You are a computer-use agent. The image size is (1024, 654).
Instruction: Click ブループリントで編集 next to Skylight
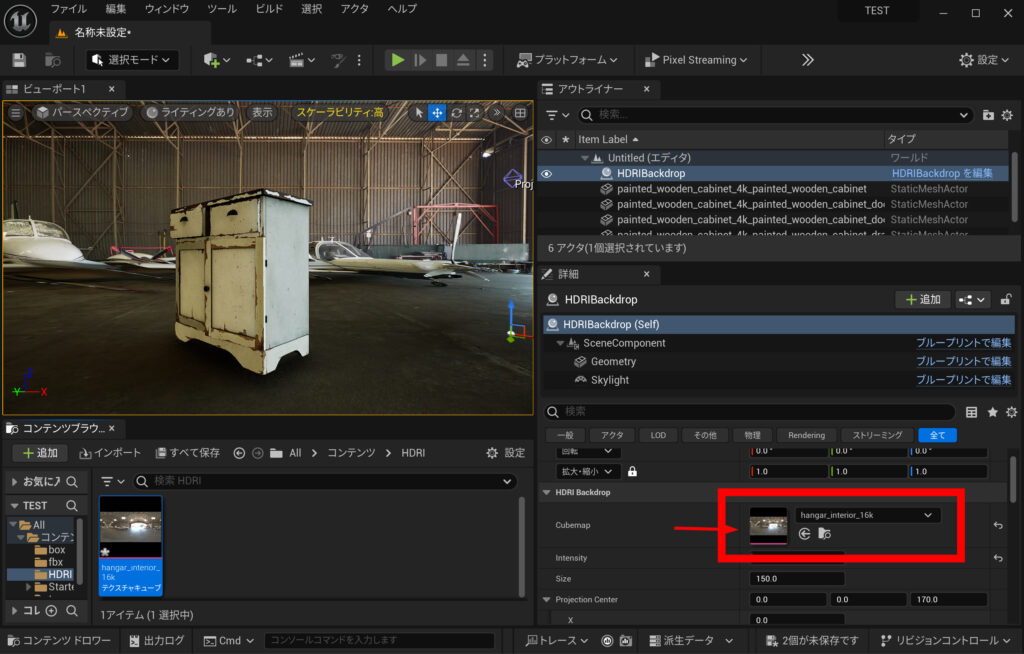click(x=964, y=380)
